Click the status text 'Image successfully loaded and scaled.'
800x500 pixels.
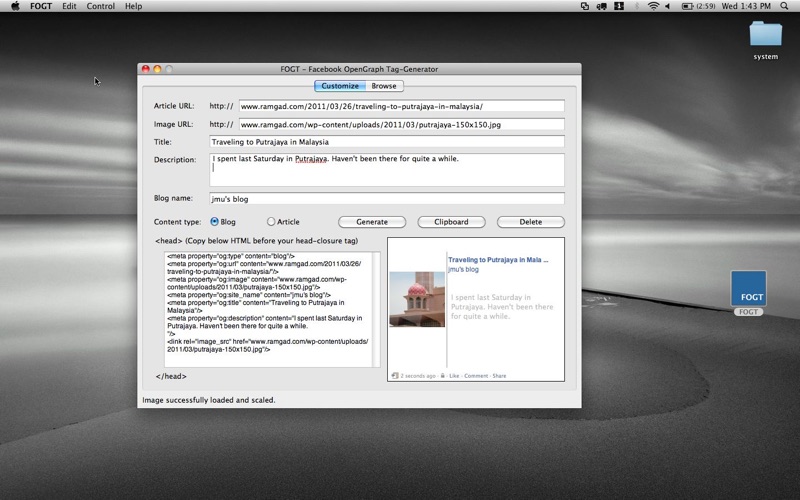[209, 400]
